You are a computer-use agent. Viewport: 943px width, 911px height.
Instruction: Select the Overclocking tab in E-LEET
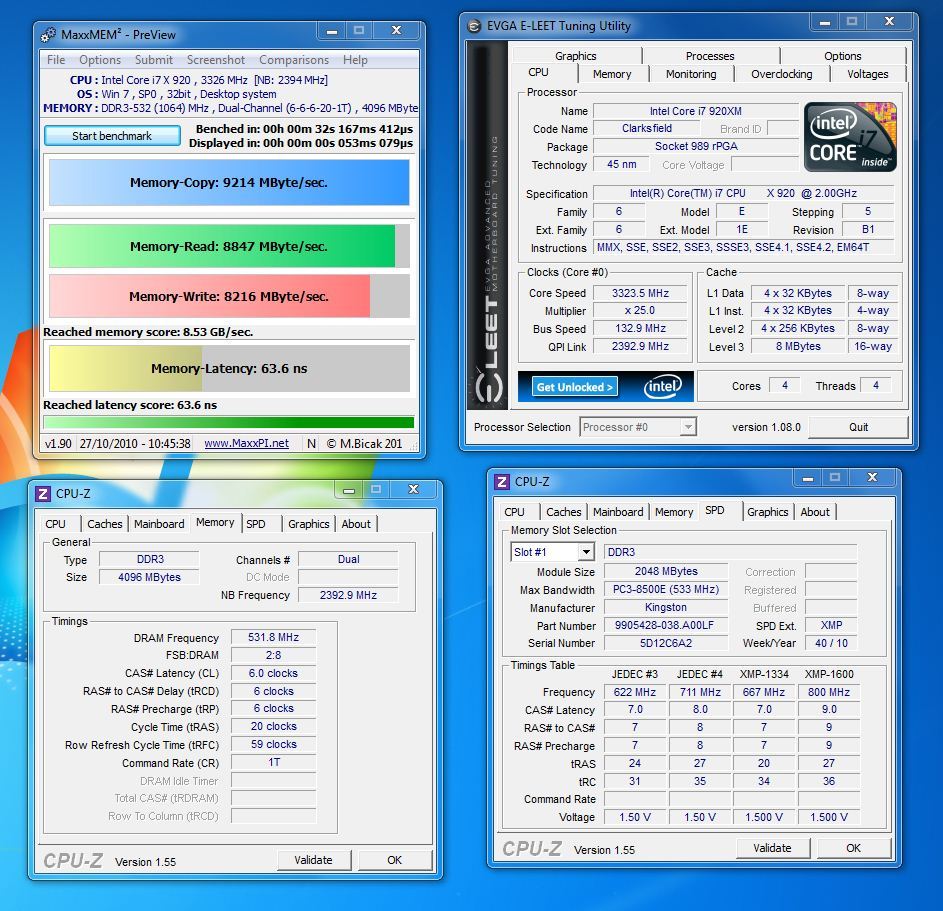click(x=781, y=74)
